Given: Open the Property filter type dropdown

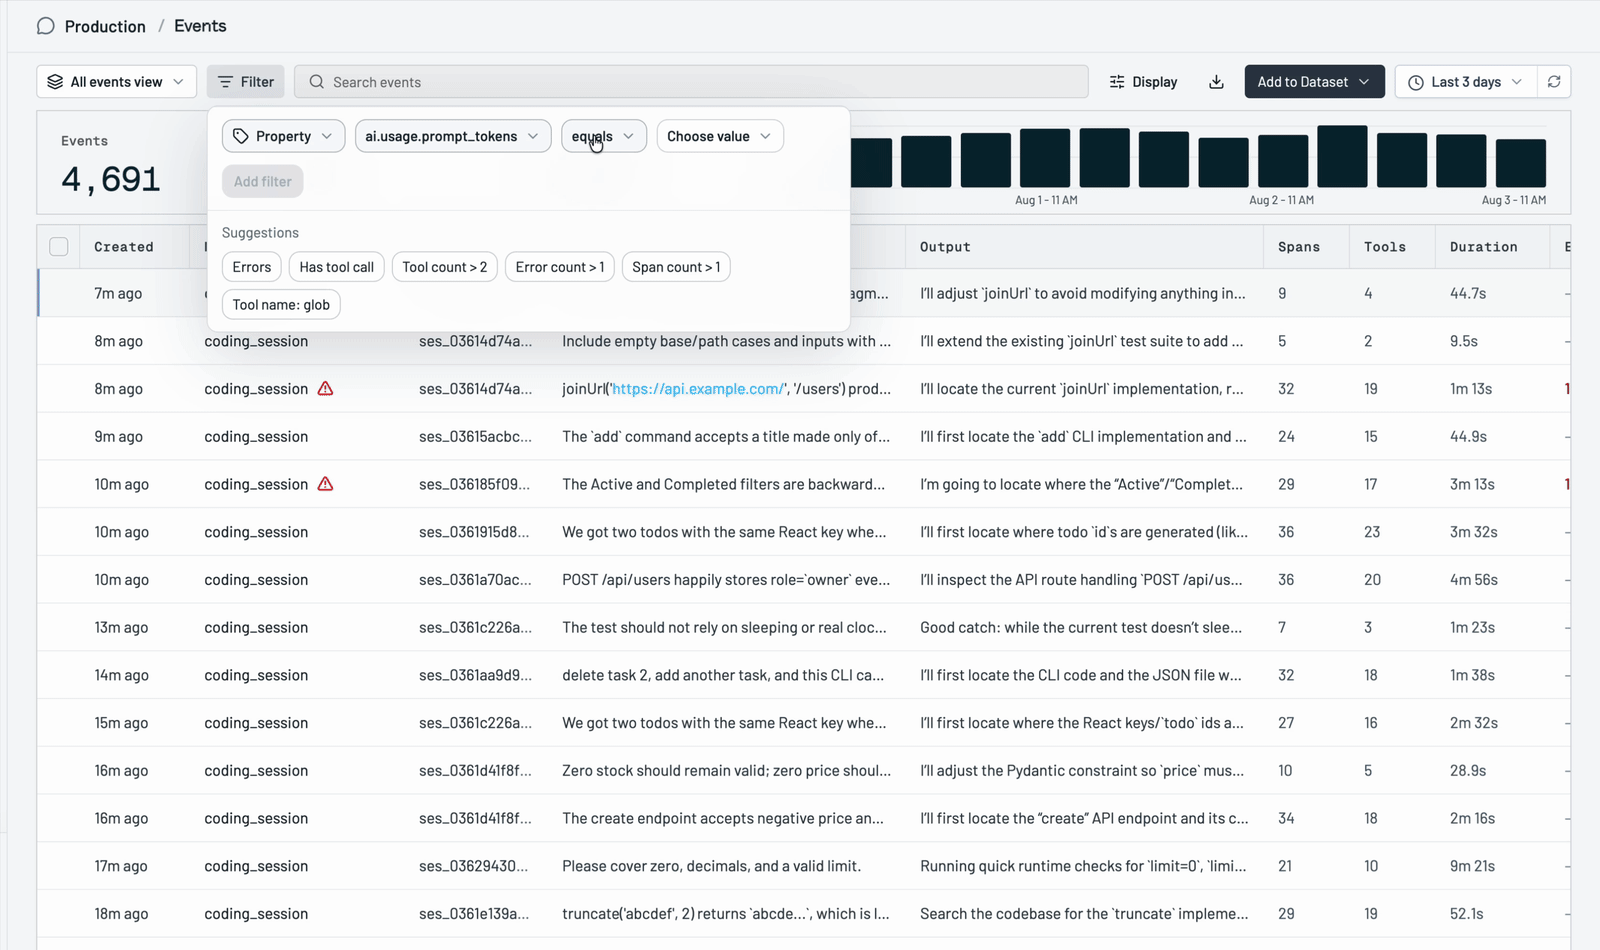Looking at the screenshot, I should pyautogui.click(x=284, y=136).
